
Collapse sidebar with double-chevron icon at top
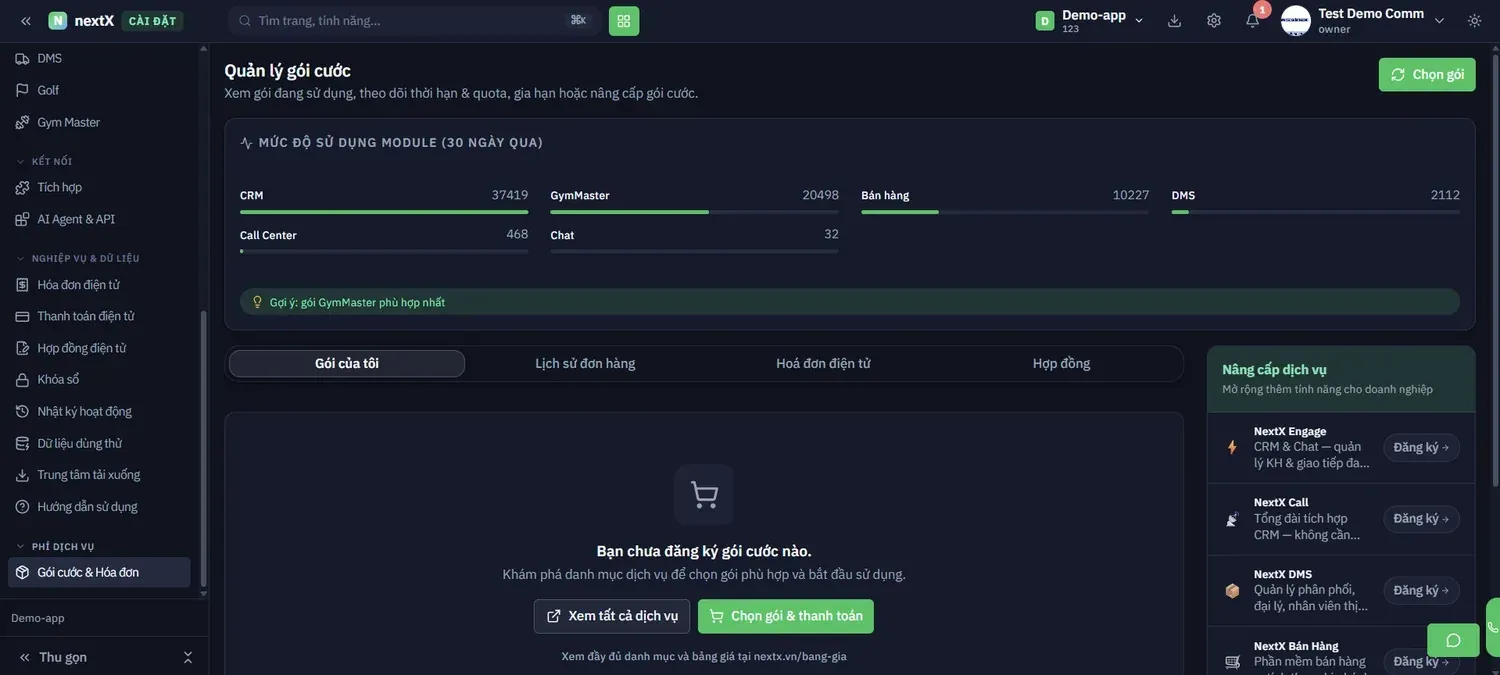[26, 21]
